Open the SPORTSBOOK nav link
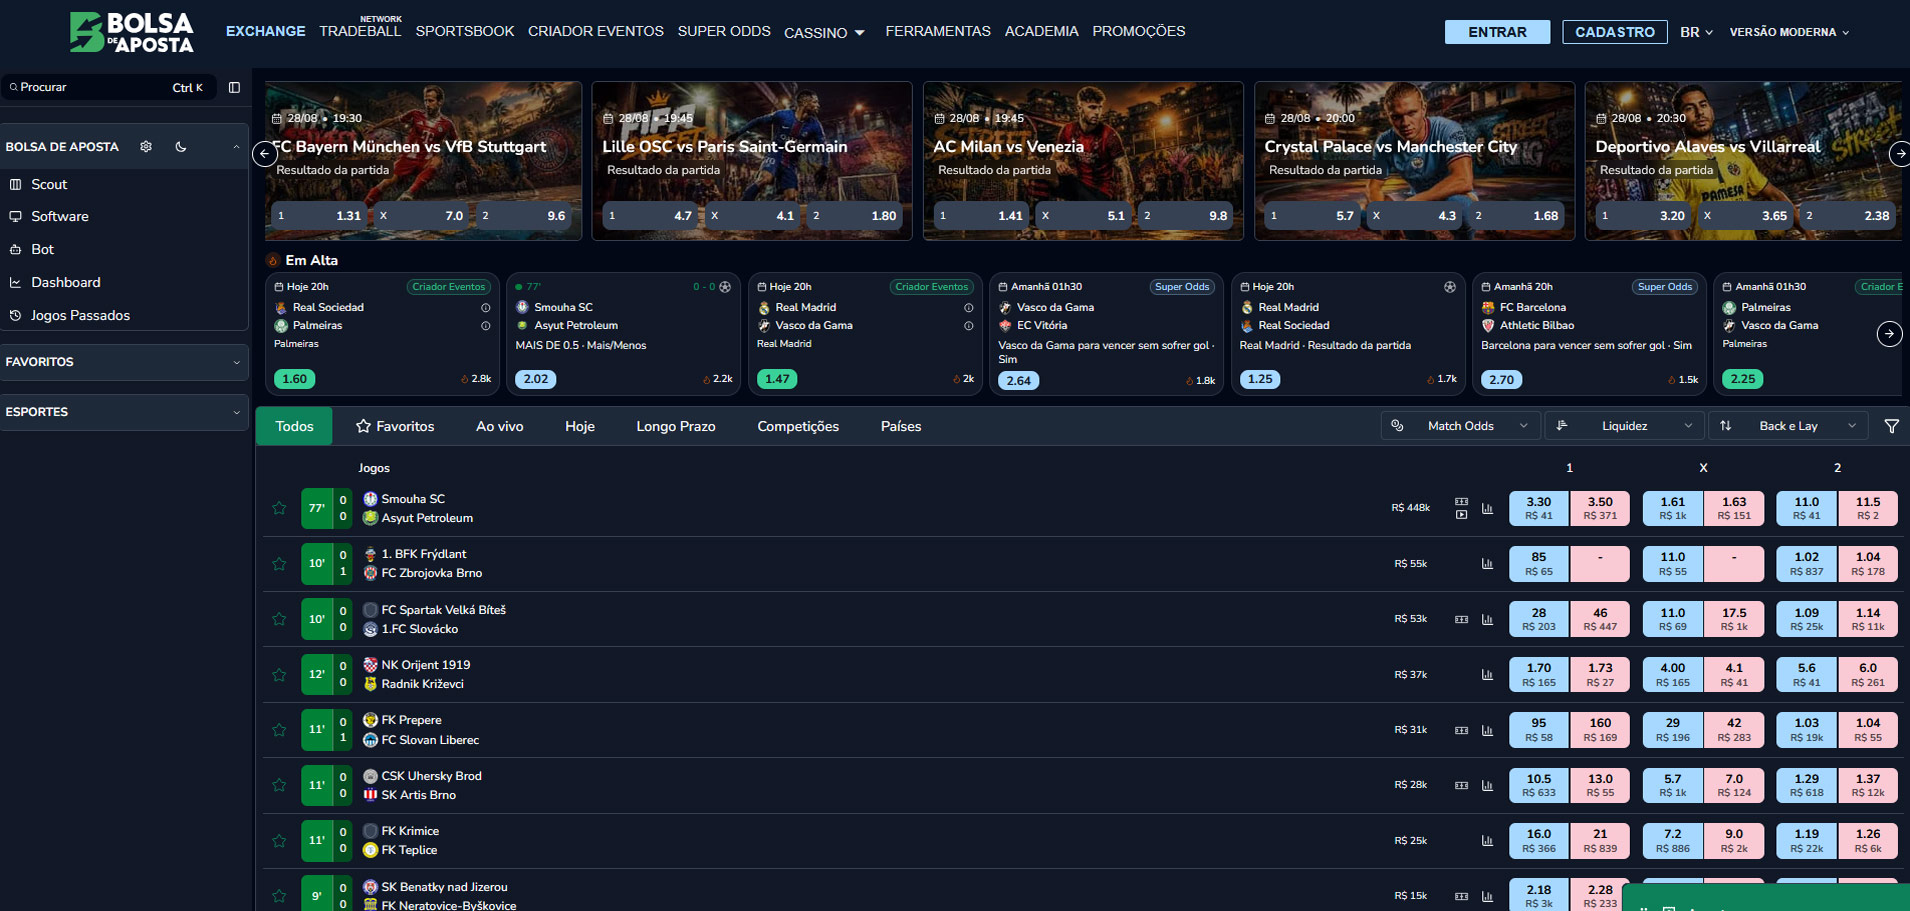1910x911 pixels. (x=465, y=31)
